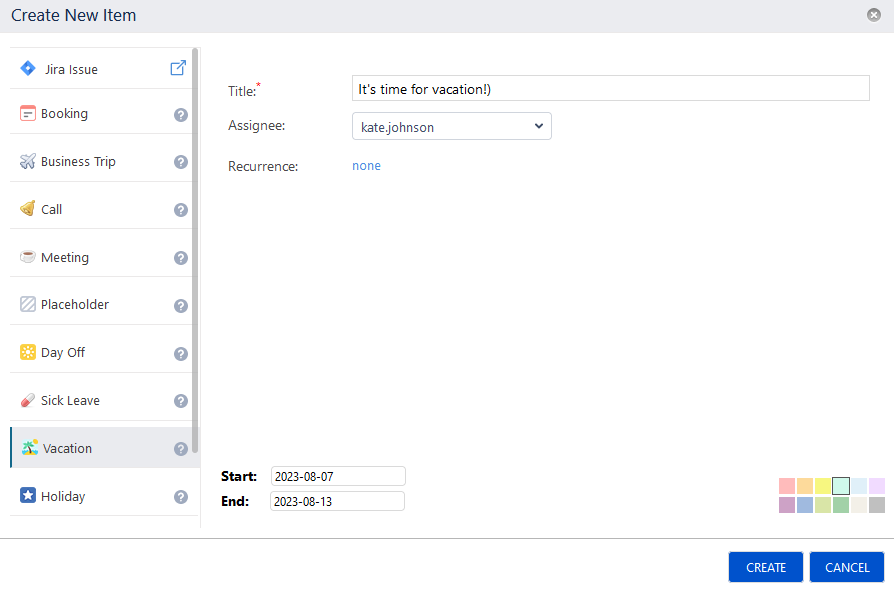This screenshot has width=894, height=590.
Task: Click the help icon next to Vacation
Action: coord(180,448)
